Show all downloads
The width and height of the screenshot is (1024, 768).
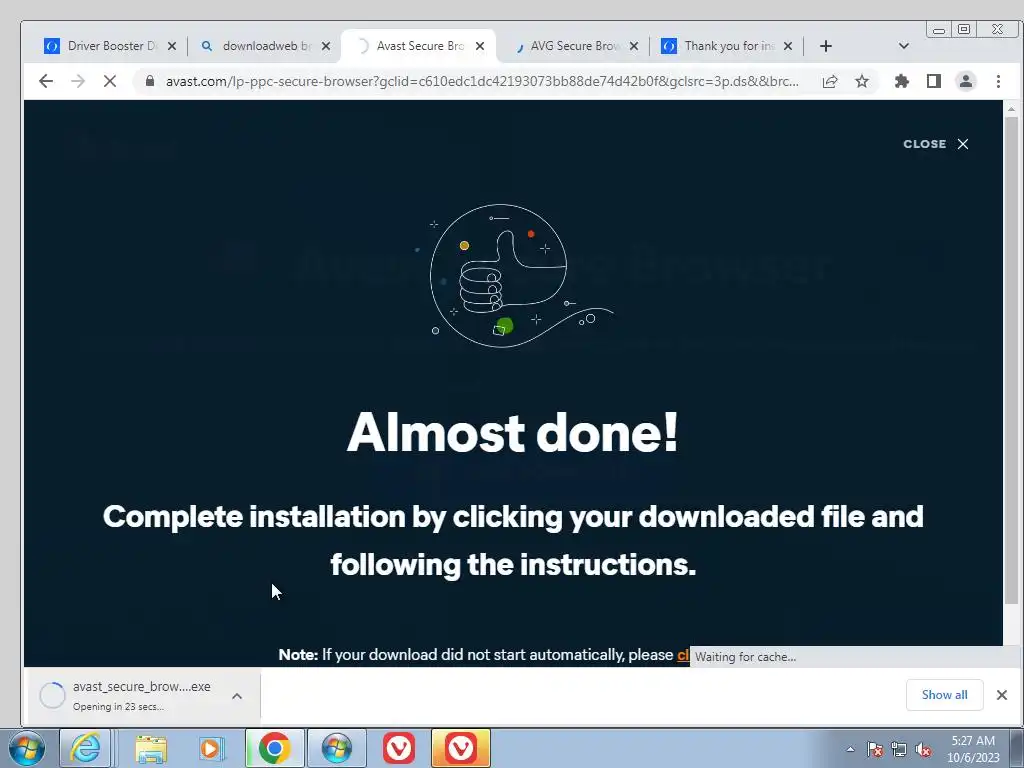(x=944, y=695)
